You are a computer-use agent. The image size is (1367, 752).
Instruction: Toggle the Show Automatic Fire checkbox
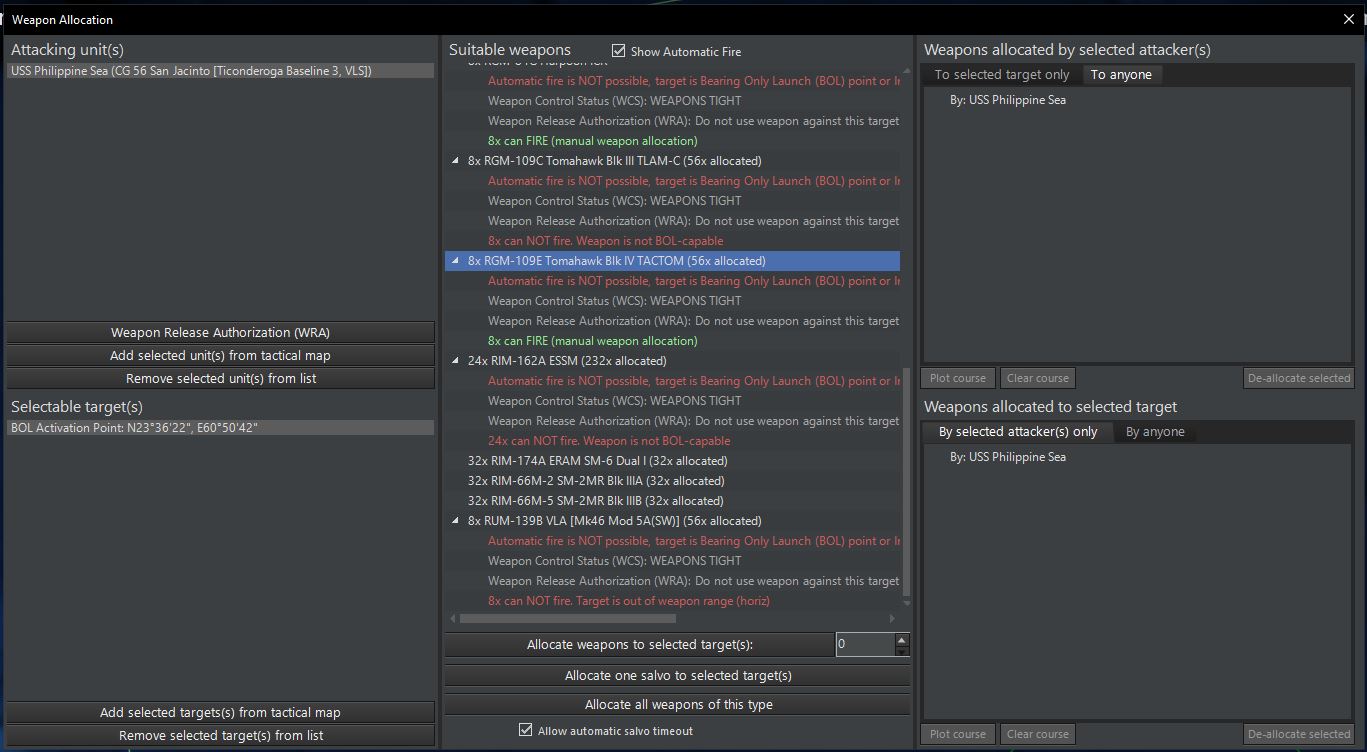pyautogui.click(x=618, y=51)
